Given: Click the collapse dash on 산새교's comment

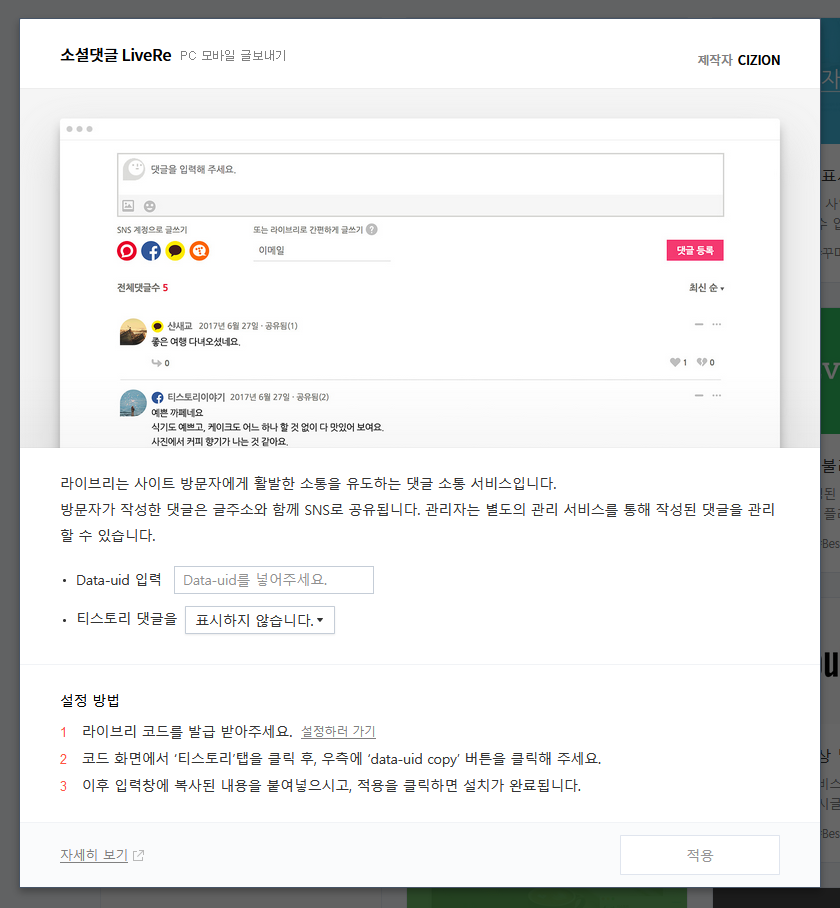Looking at the screenshot, I should (699, 324).
